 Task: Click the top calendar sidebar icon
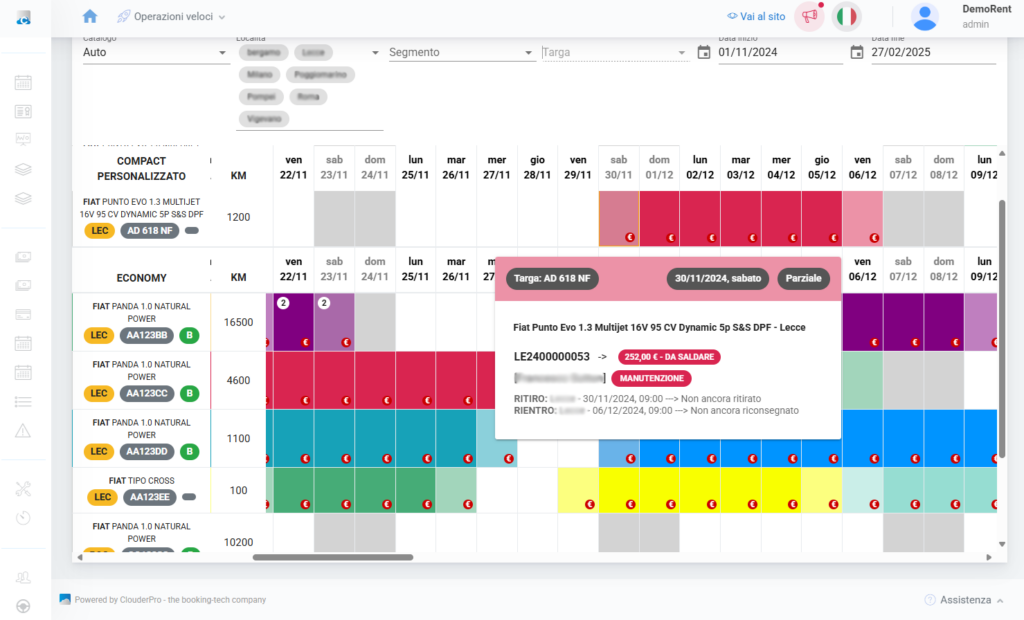point(23,83)
